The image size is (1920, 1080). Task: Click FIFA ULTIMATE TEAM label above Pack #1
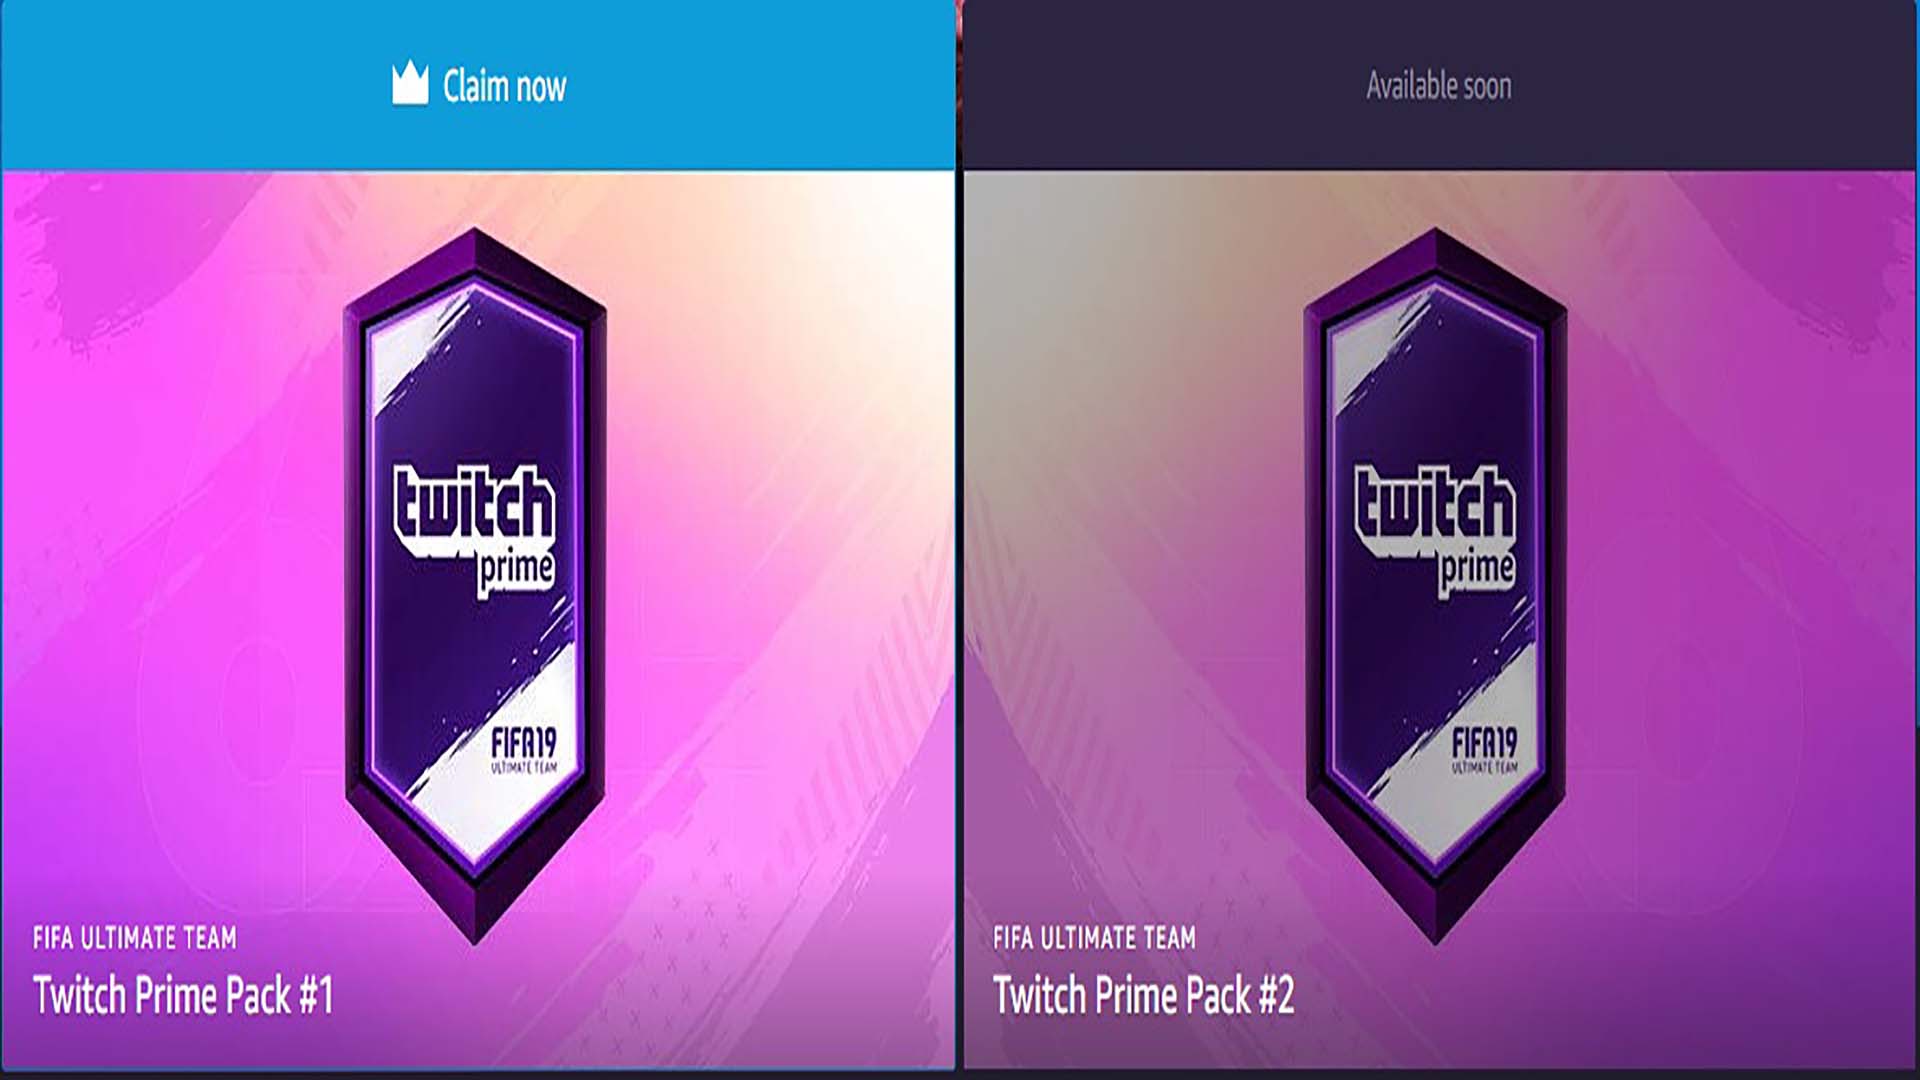tap(135, 938)
